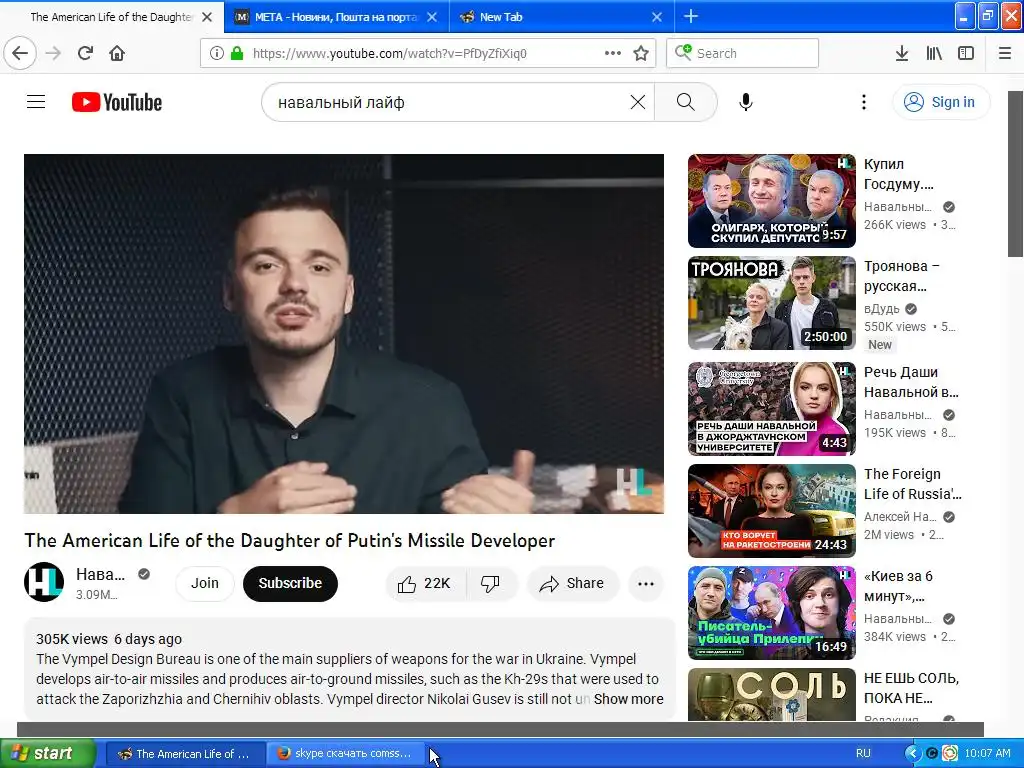This screenshot has width=1024, height=768.
Task: Click the green padlock security icon
Action: pyautogui.click(x=237, y=53)
